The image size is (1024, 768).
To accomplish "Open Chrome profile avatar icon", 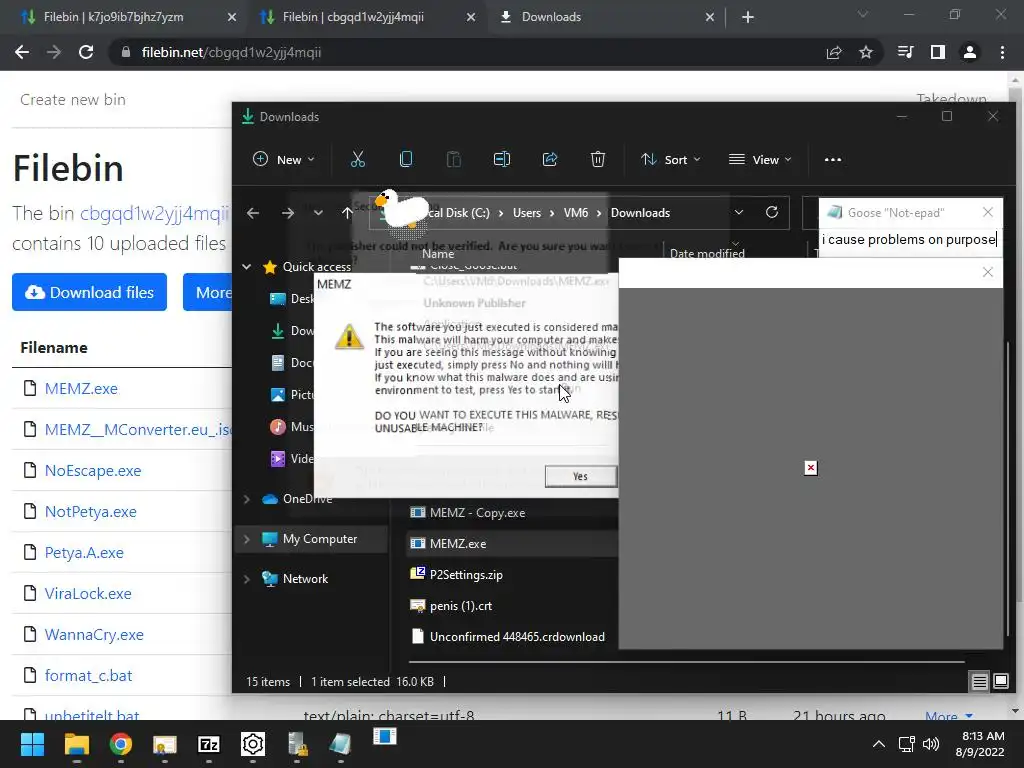I will 970,52.
